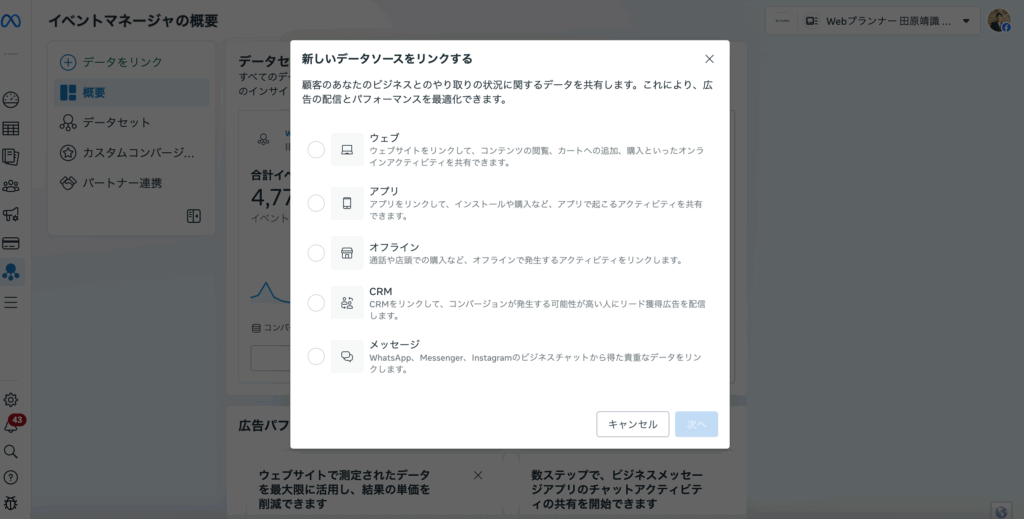Open データセット in the sidebar
This screenshot has height=519, width=1024.
click(116, 122)
